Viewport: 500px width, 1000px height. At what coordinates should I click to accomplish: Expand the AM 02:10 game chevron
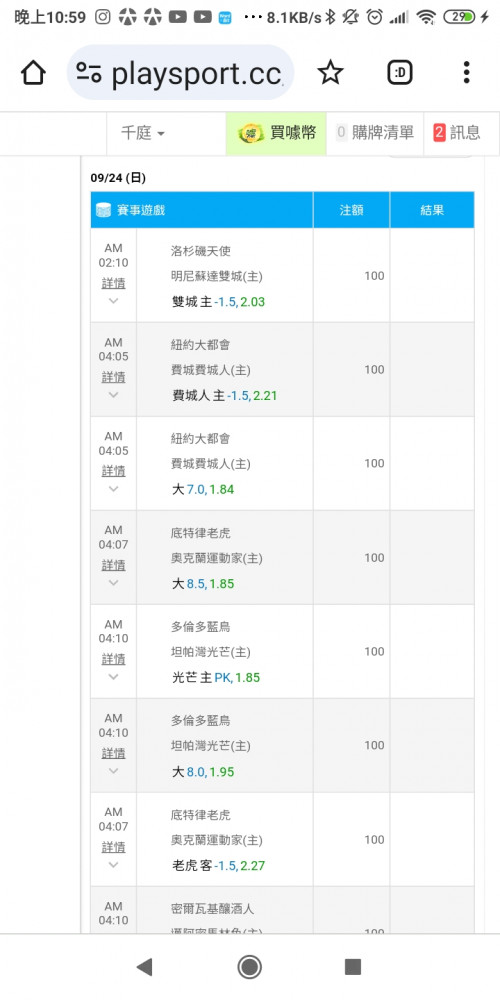[x=114, y=301]
